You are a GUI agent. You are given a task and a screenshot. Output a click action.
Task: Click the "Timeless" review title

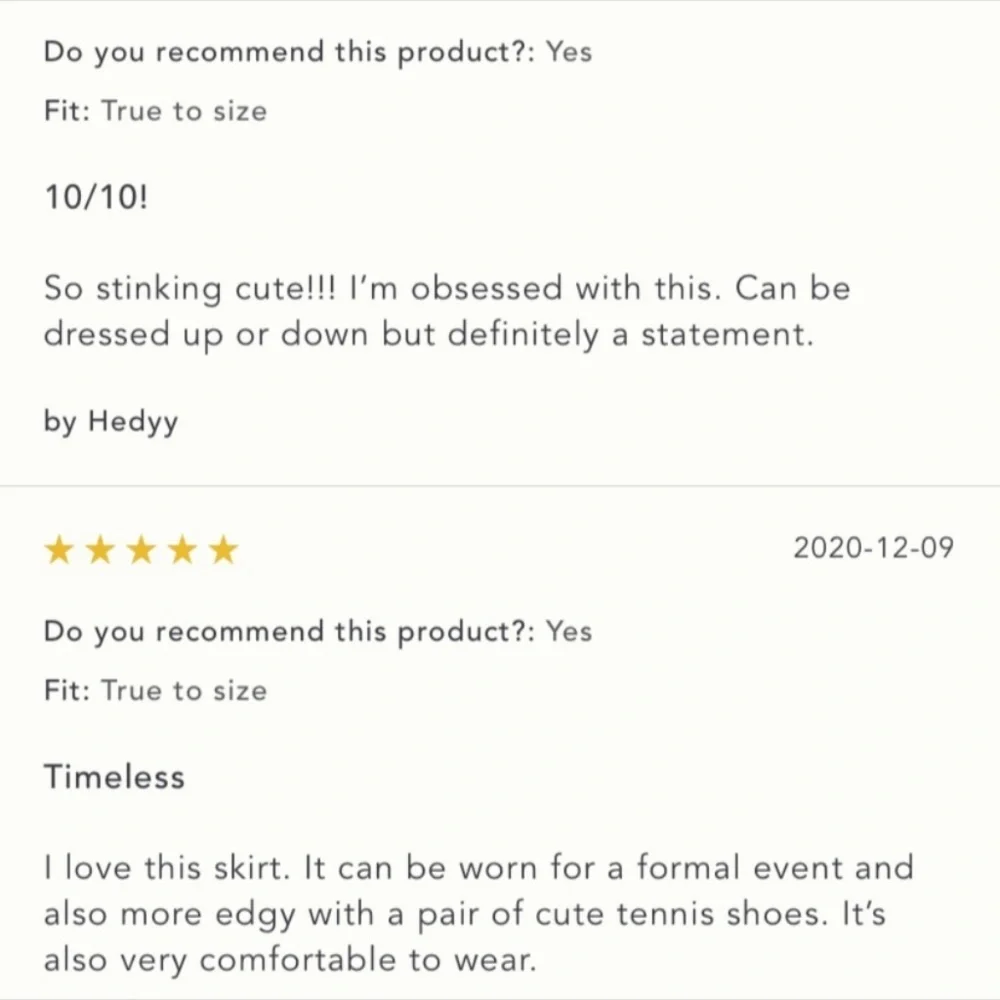coord(114,777)
